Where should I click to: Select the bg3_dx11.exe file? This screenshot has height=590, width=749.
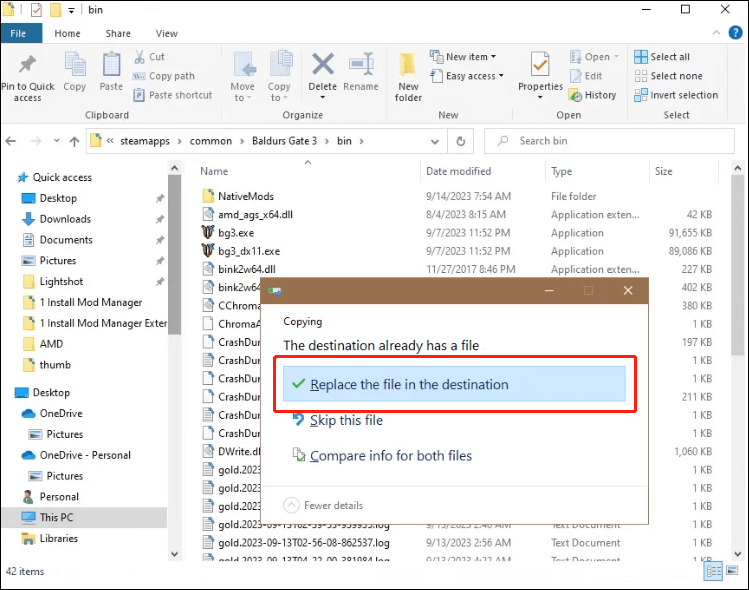click(x=249, y=251)
